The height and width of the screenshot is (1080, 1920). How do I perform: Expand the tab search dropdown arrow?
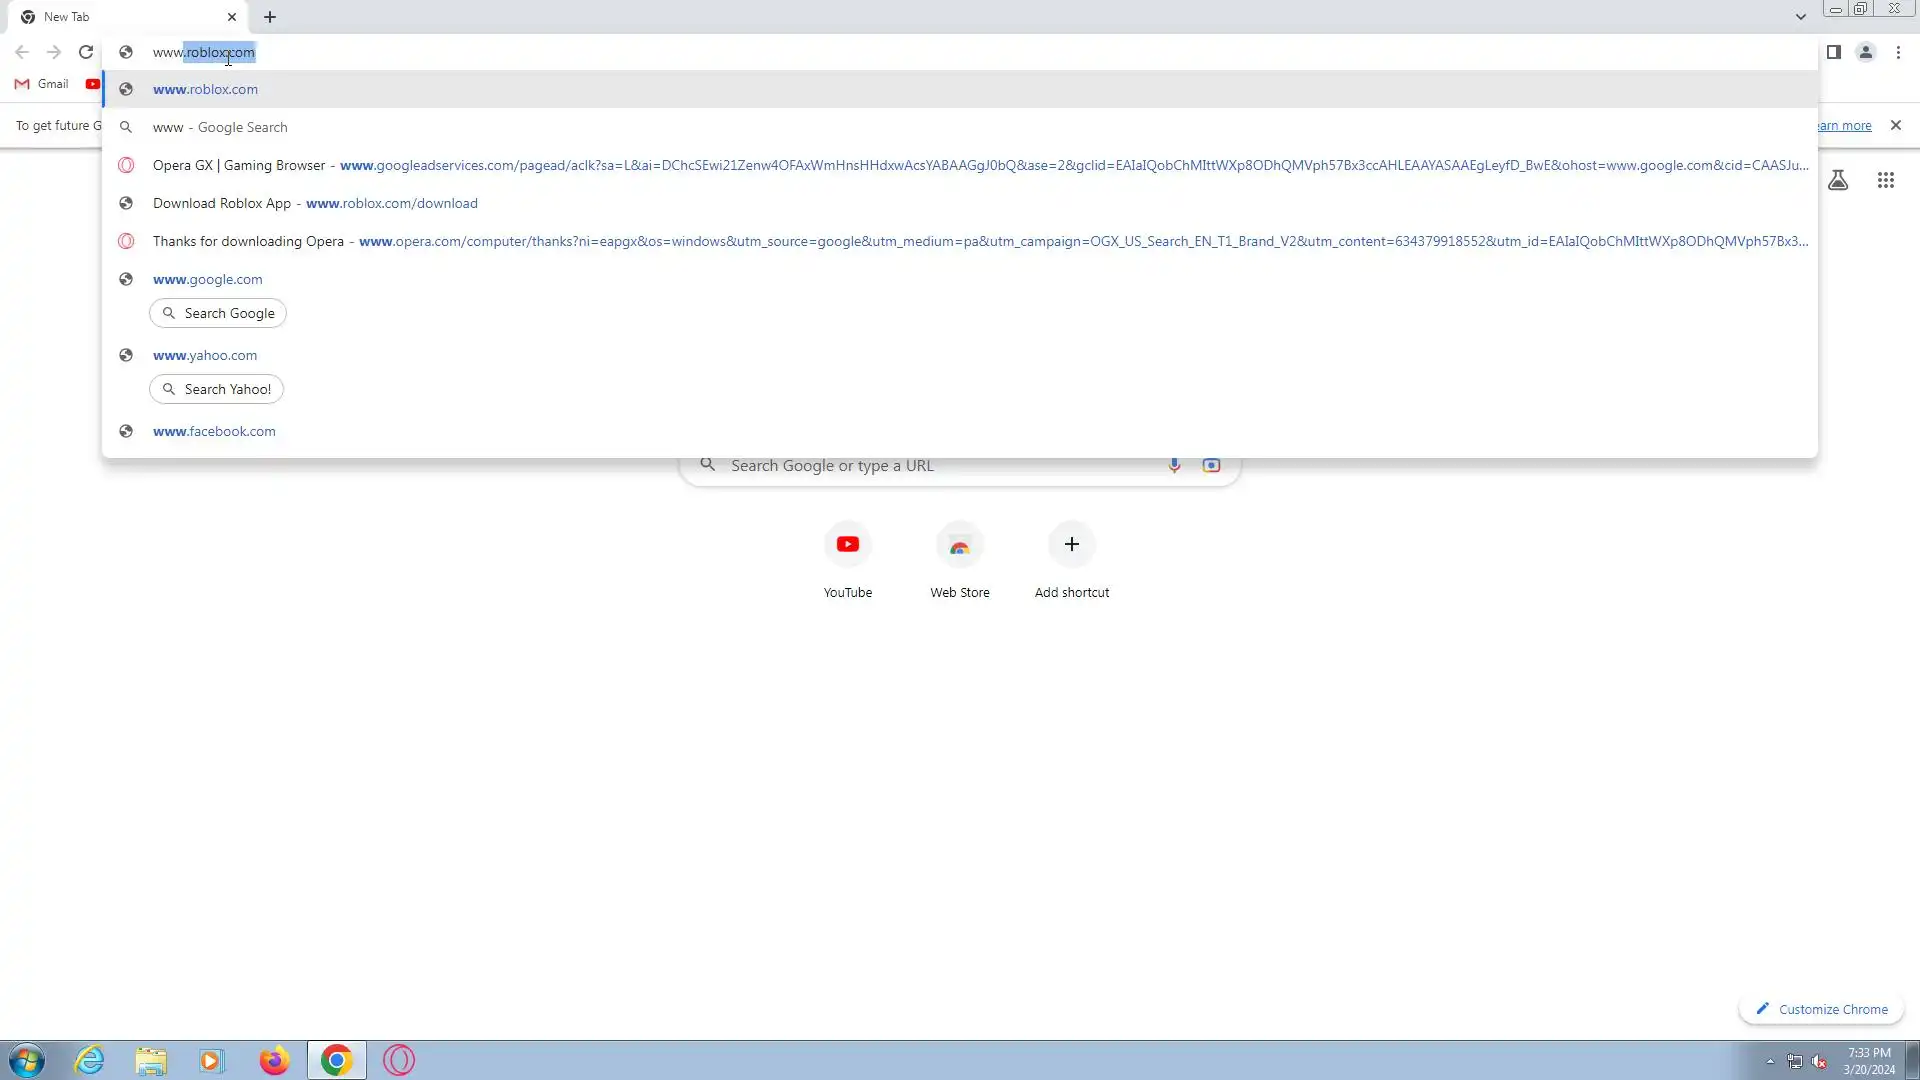click(x=1800, y=17)
